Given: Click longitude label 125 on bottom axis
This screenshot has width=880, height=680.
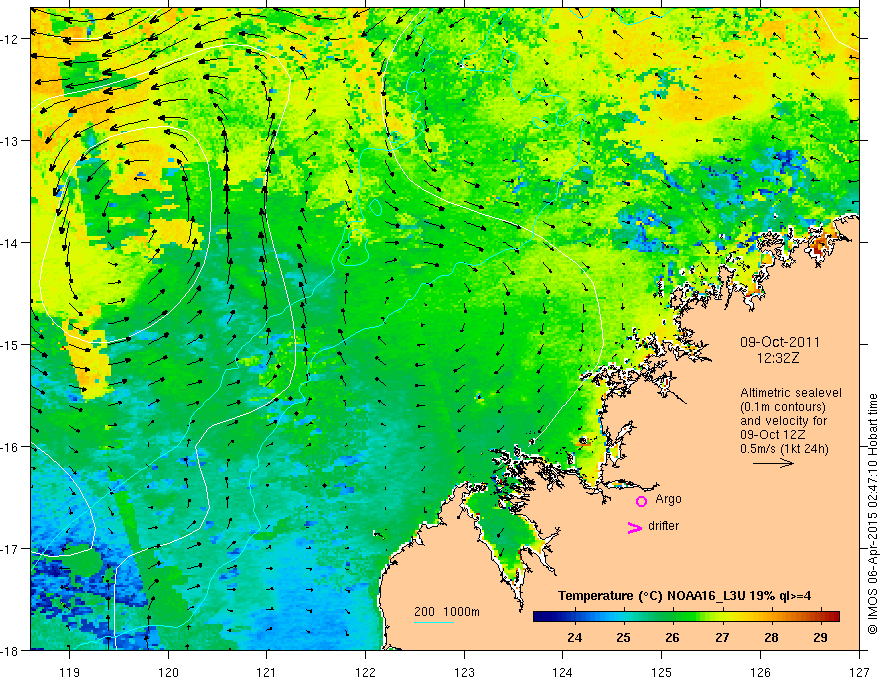Looking at the screenshot, I should pos(661,672).
